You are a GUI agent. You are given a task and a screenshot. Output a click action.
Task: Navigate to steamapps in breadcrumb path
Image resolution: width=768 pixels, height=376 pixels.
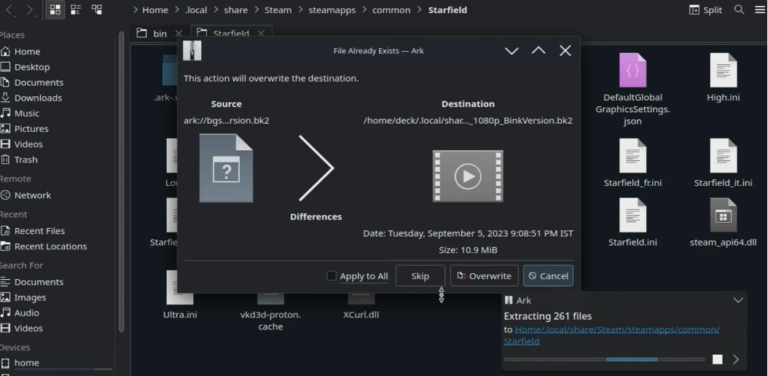pos(332,10)
